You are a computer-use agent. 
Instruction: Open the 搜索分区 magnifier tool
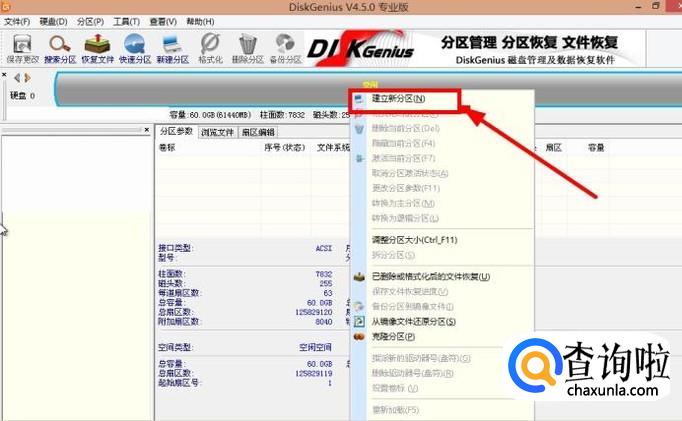(x=60, y=48)
